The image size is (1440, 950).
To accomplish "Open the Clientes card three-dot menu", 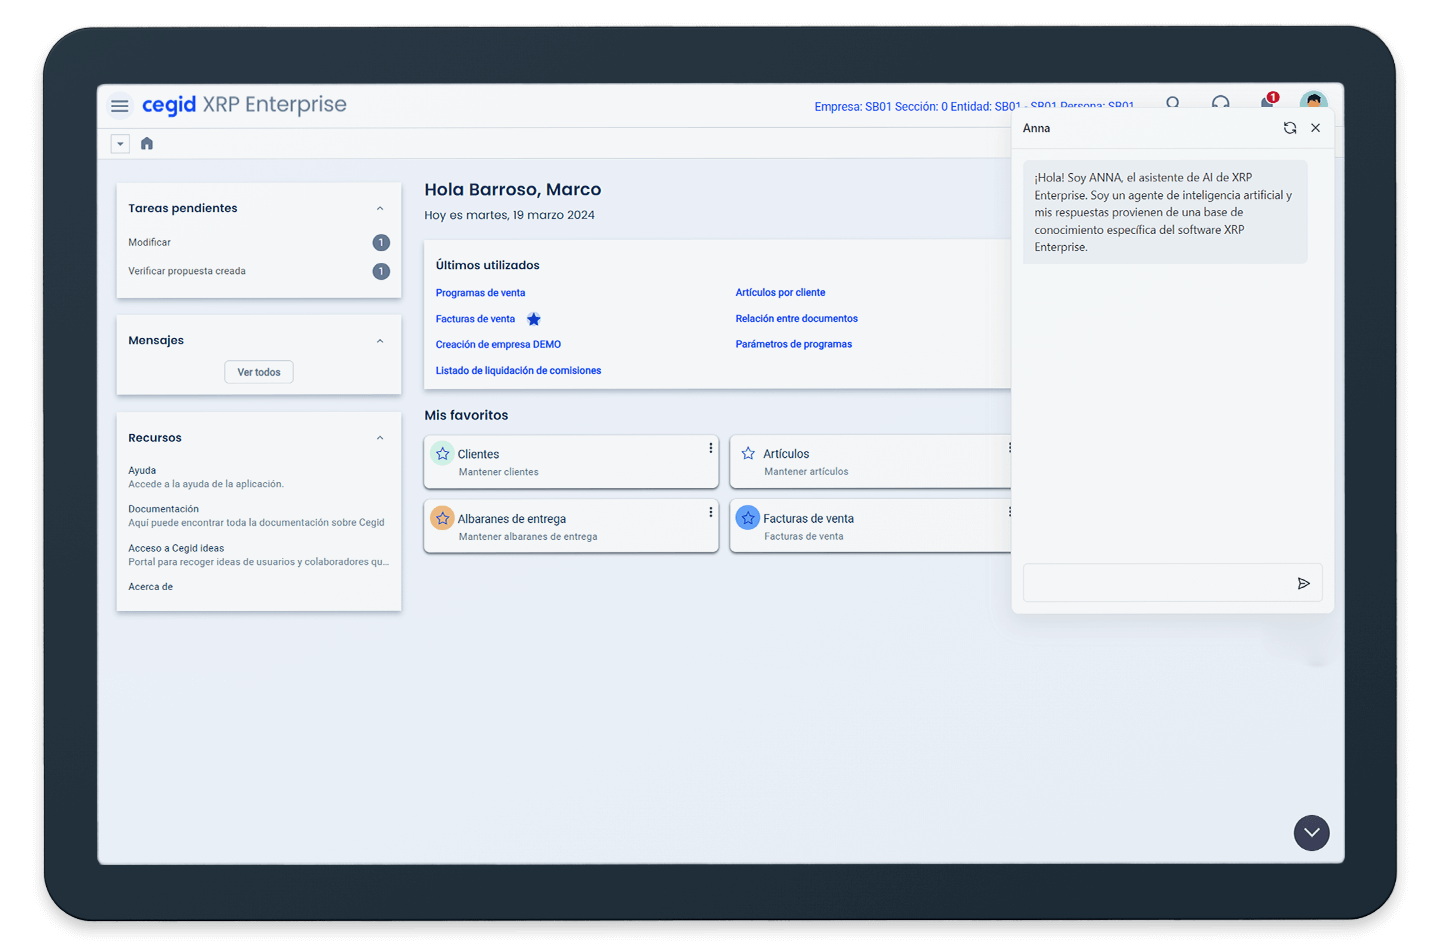I will [x=711, y=449].
